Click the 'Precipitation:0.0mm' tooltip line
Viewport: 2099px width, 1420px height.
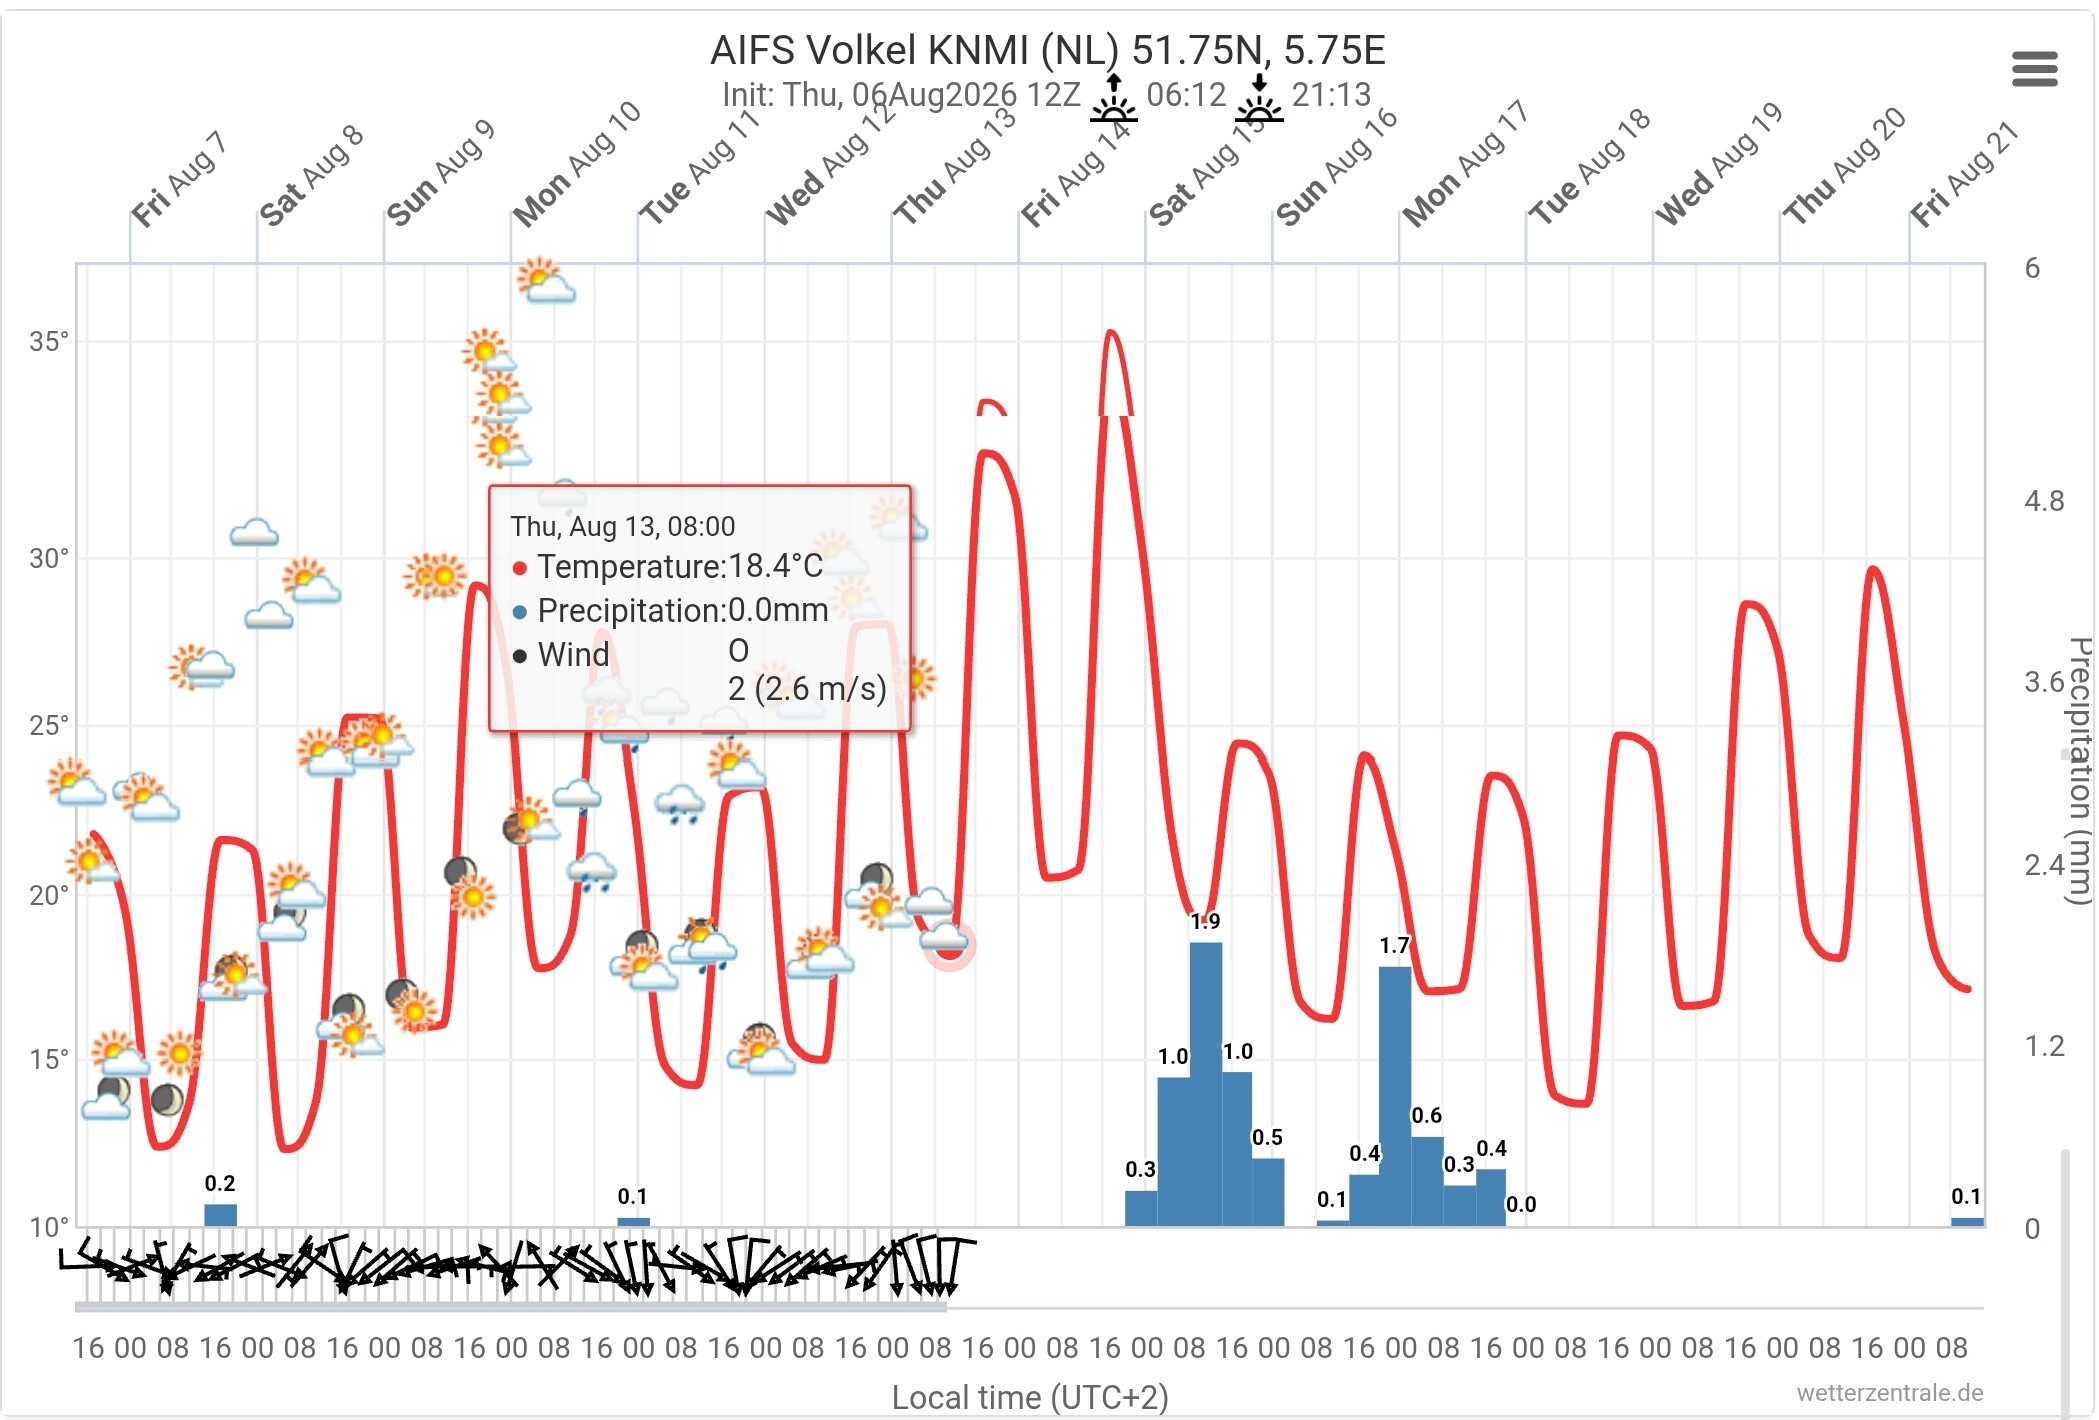click(x=683, y=611)
